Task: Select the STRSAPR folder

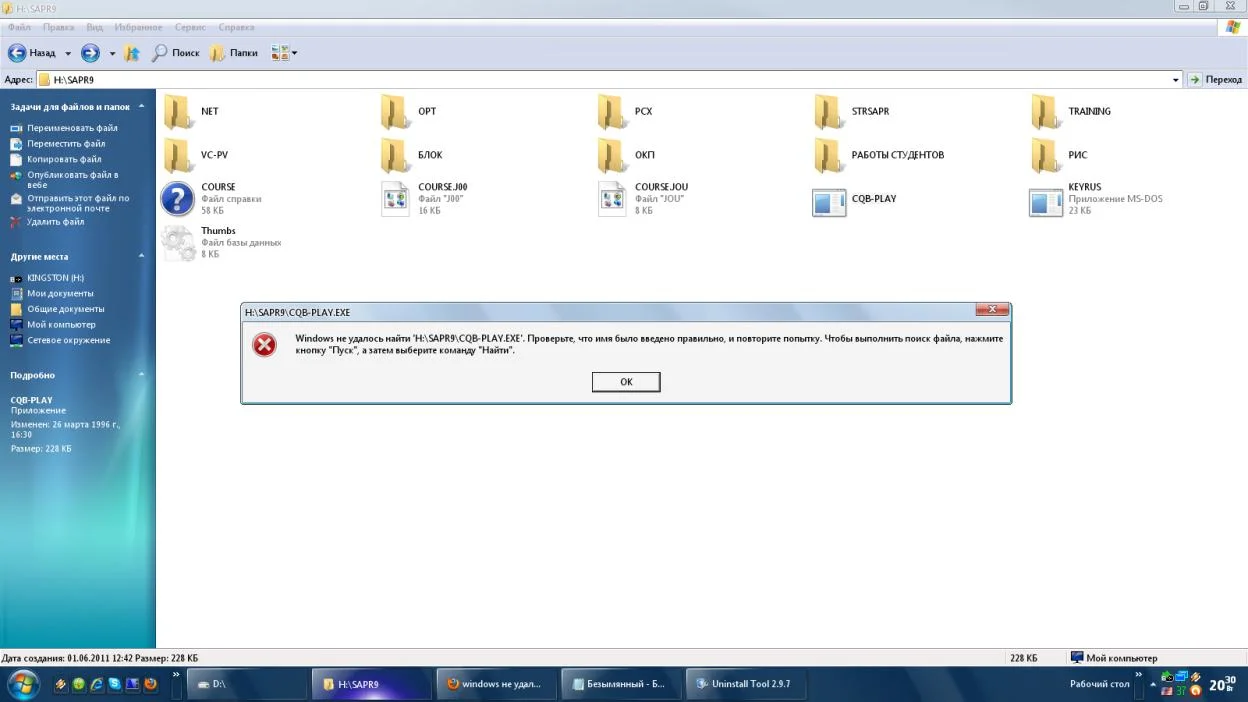Action: tap(851, 111)
